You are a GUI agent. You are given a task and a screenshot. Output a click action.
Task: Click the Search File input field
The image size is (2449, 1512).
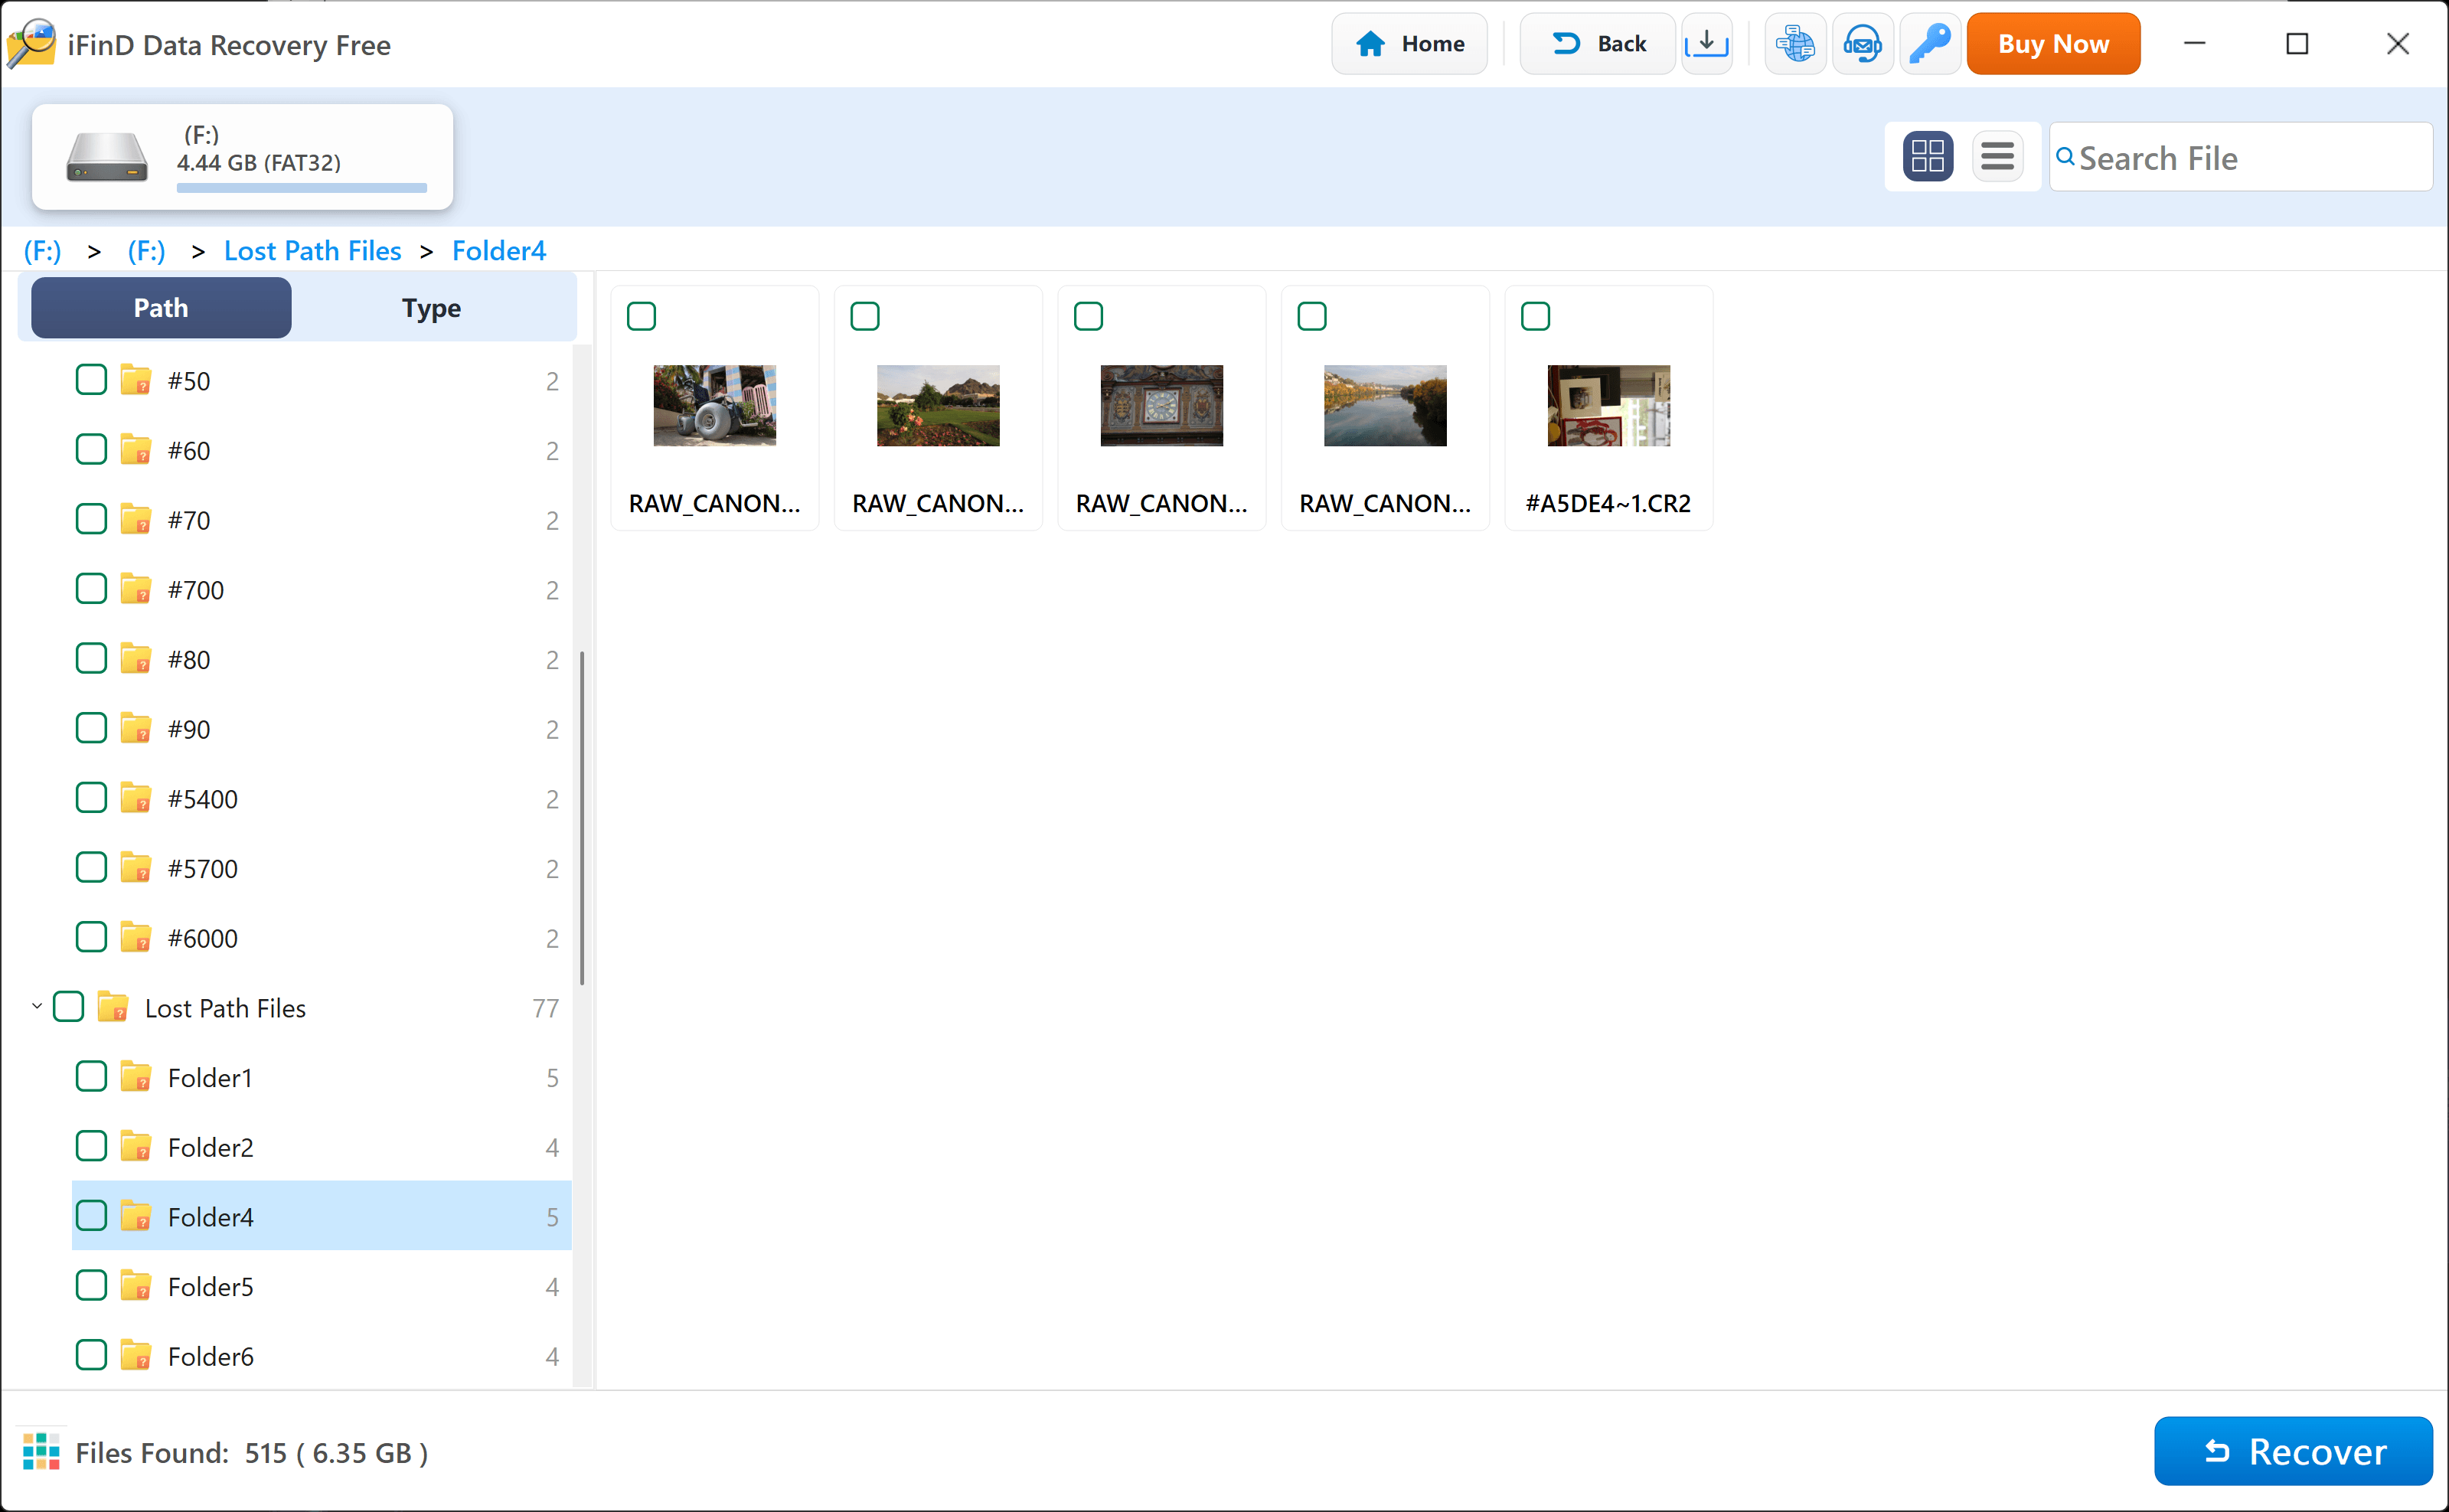[x=2240, y=157]
